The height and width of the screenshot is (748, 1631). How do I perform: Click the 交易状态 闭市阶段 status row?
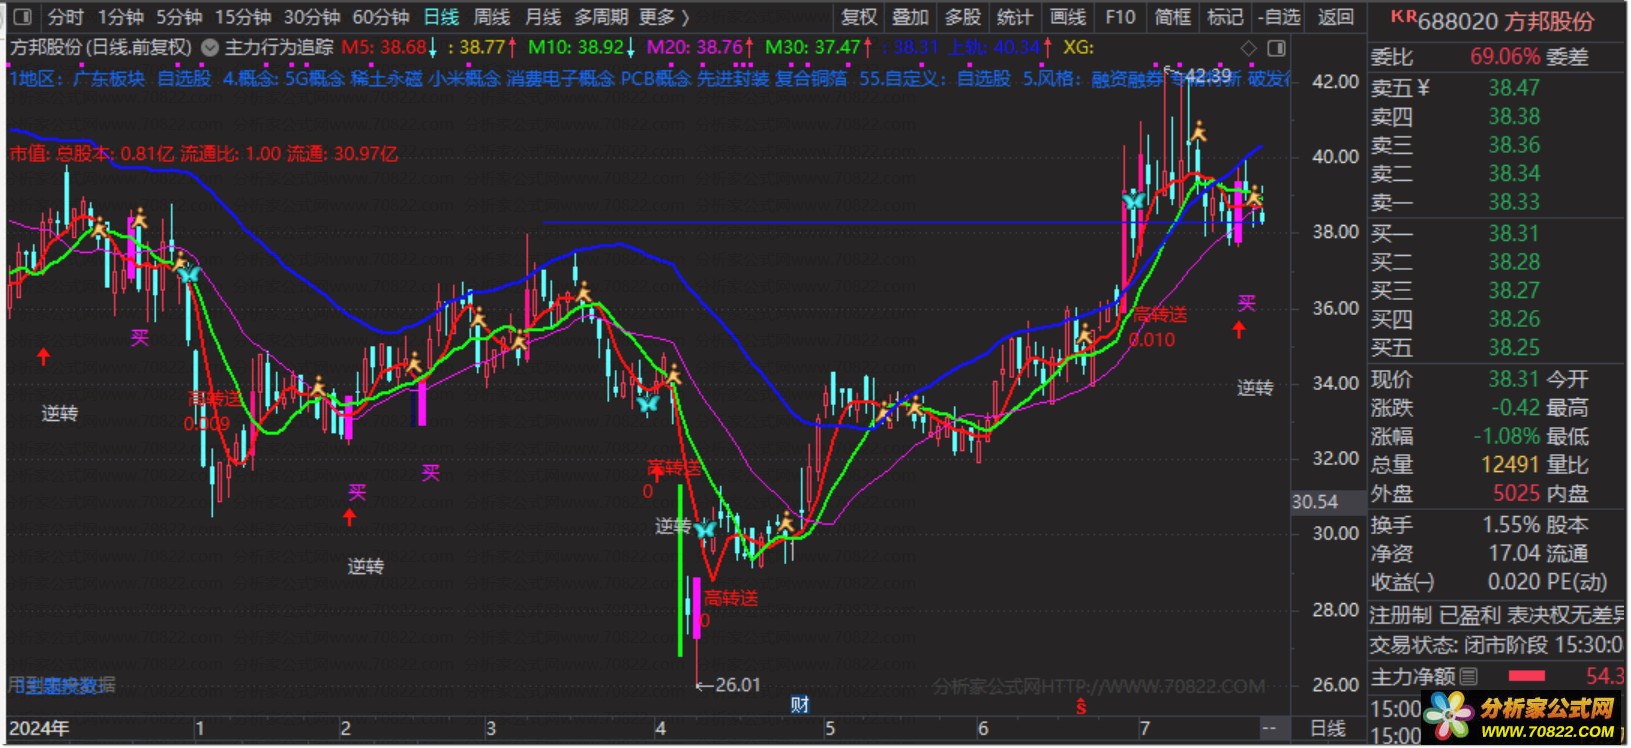1496,646
